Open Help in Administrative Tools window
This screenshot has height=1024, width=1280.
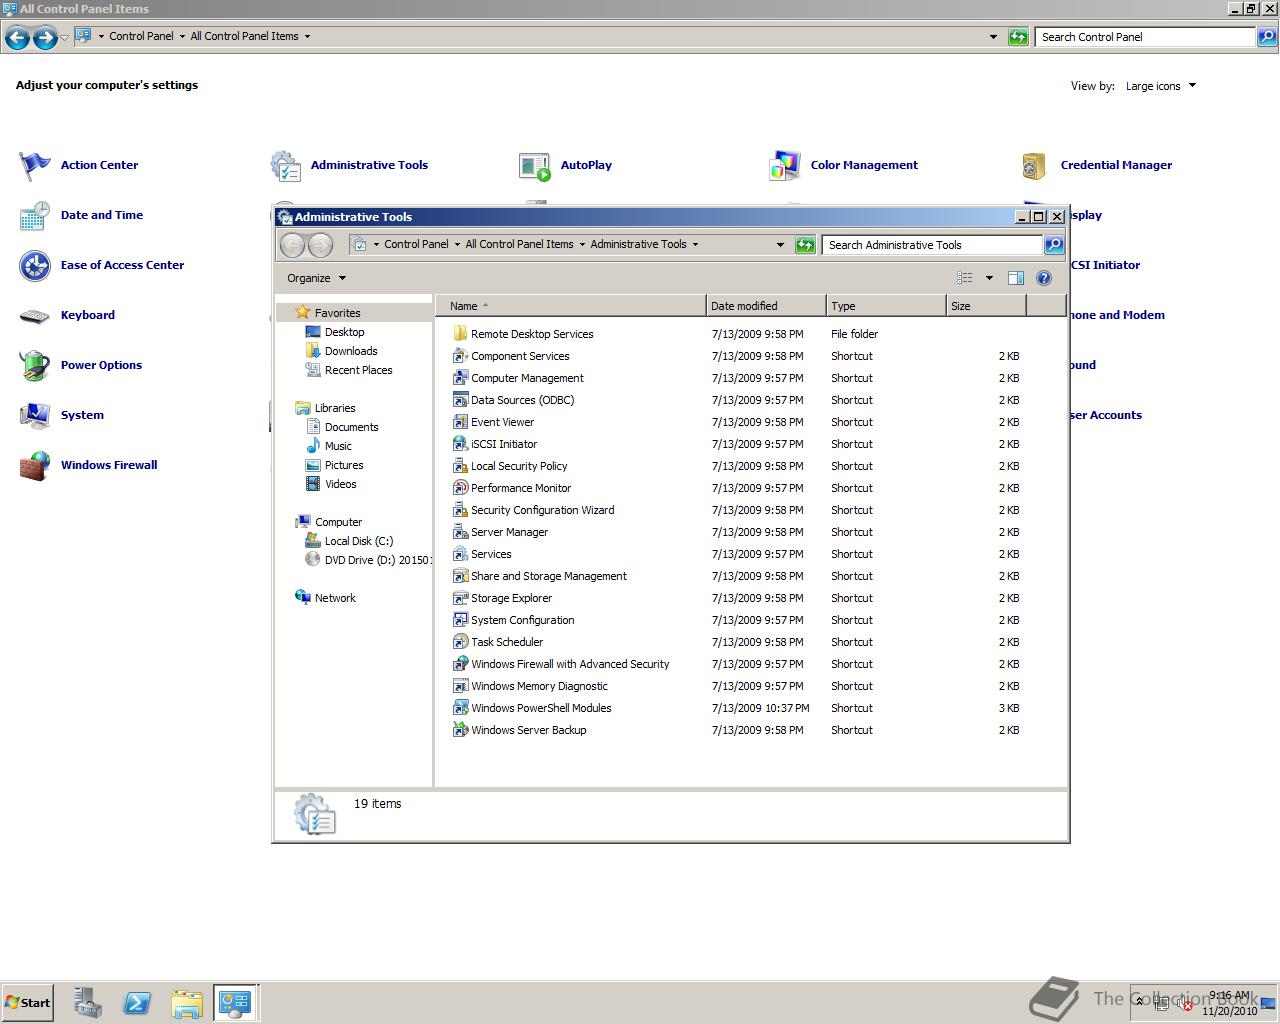pos(1044,278)
